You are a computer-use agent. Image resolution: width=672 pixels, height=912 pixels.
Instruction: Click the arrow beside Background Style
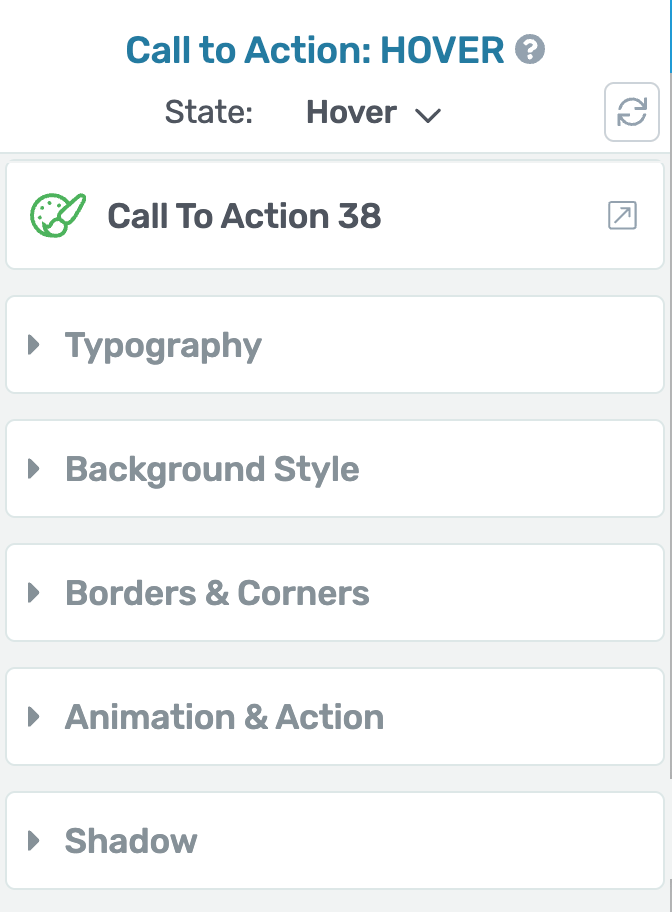coord(35,469)
